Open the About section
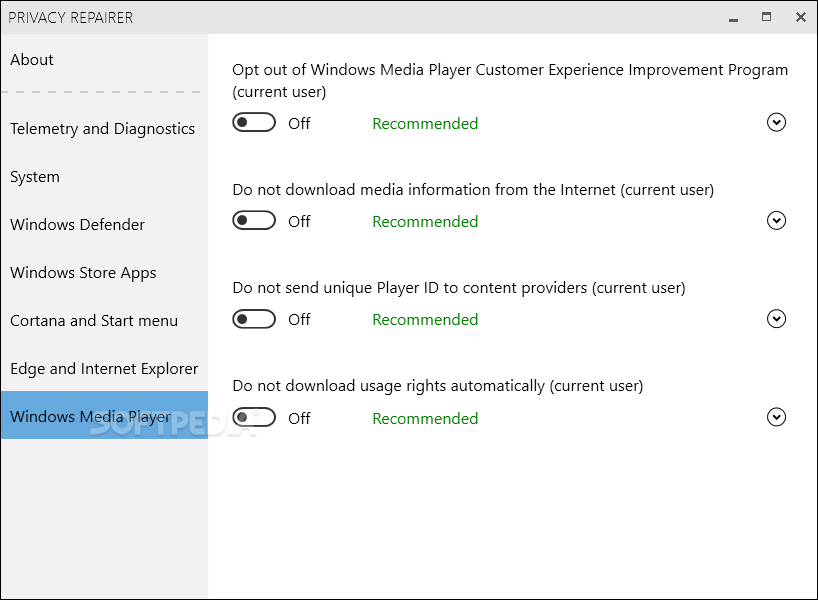This screenshot has height=600, width=818. (32, 59)
